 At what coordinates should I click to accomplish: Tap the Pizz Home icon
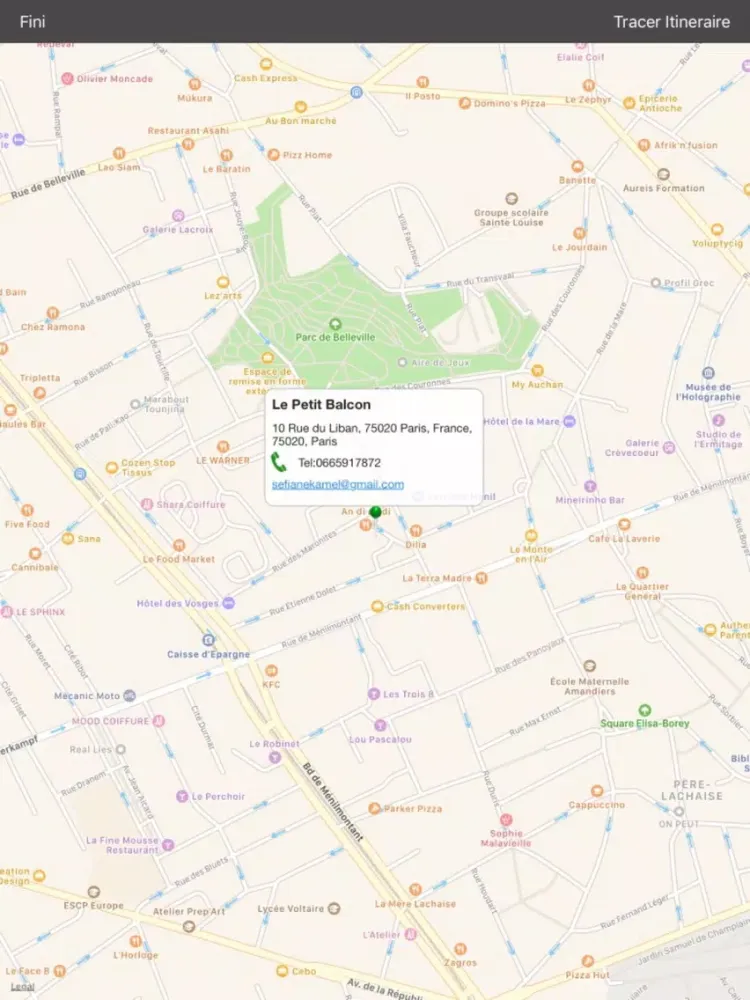273,154
